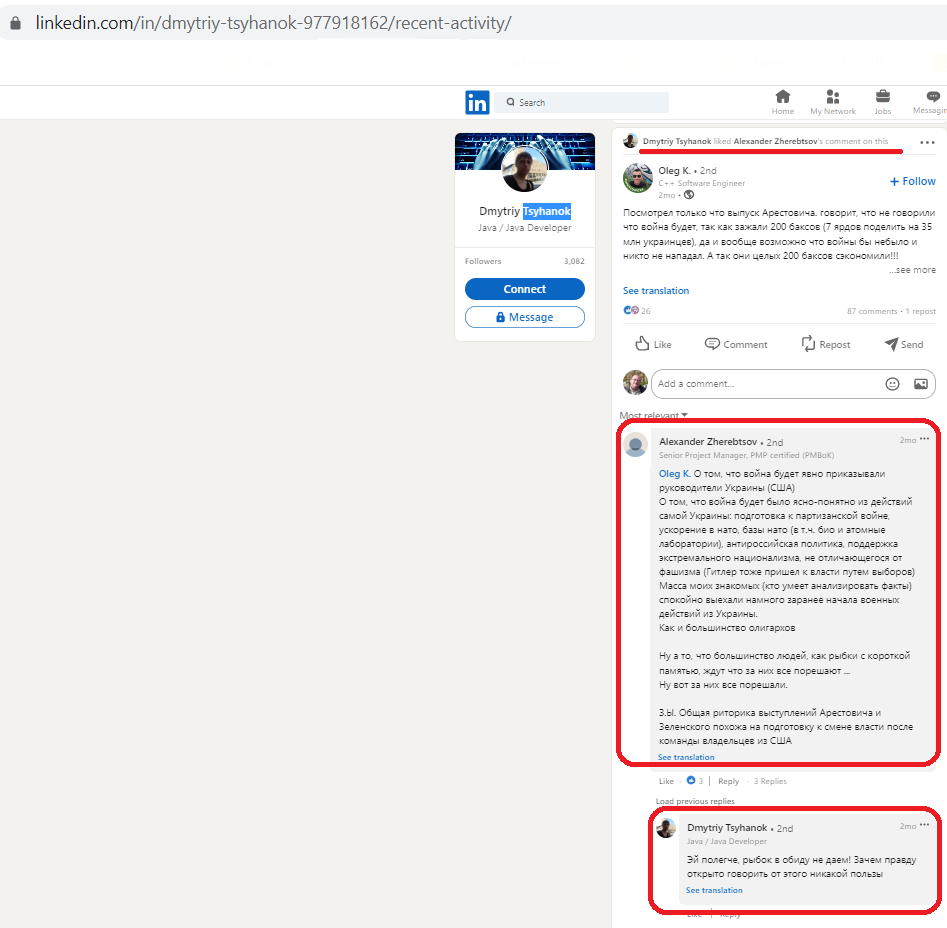Open the Jobs briefcase icon
This screenshot has width=947, height=928.
tap(882, 101)
